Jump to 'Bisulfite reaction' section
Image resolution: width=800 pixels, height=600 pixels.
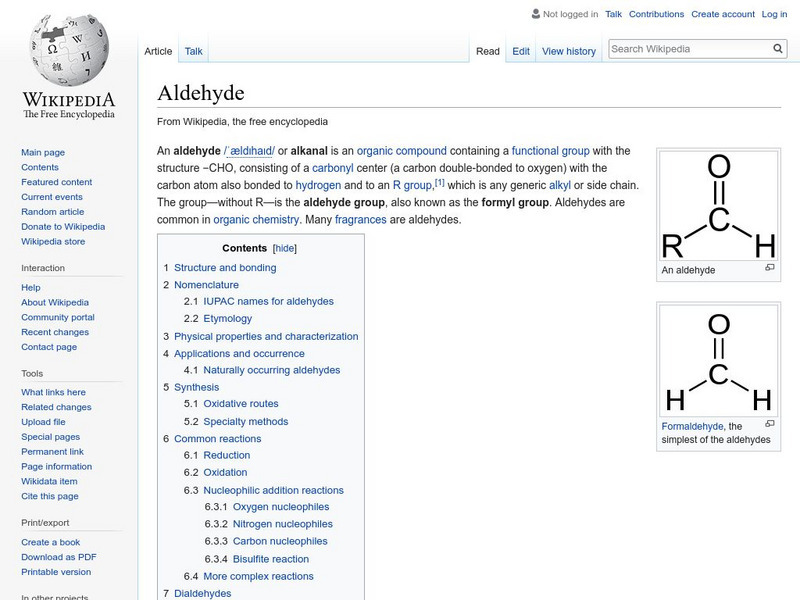point(271,559)
